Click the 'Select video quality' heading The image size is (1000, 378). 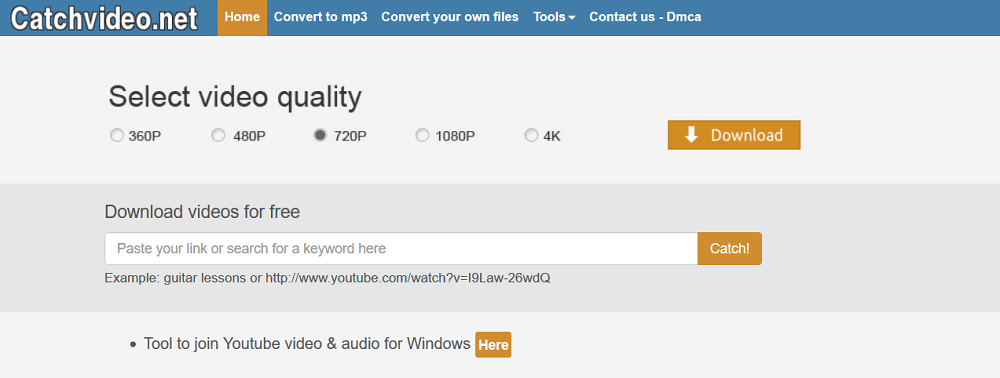click(235, 97)
